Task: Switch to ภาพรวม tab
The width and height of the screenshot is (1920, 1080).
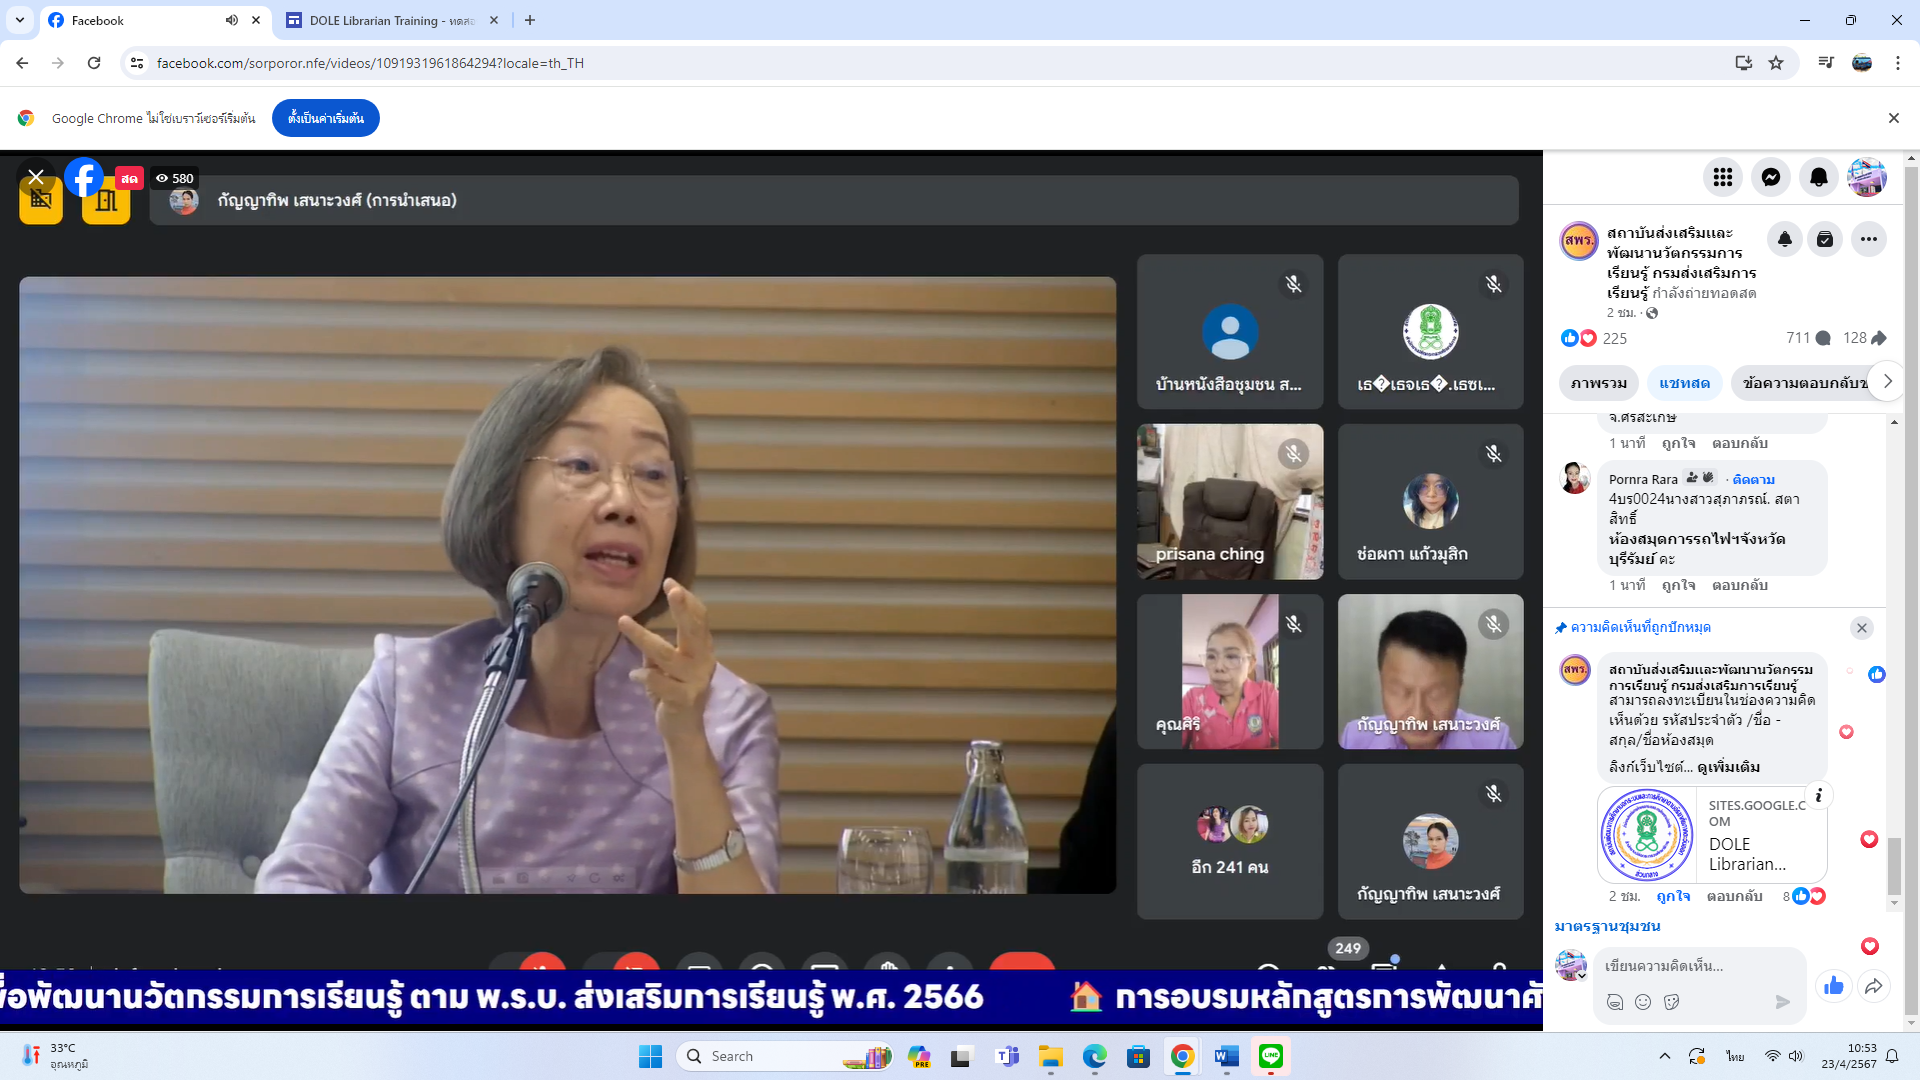Action: coord(1598,383)
